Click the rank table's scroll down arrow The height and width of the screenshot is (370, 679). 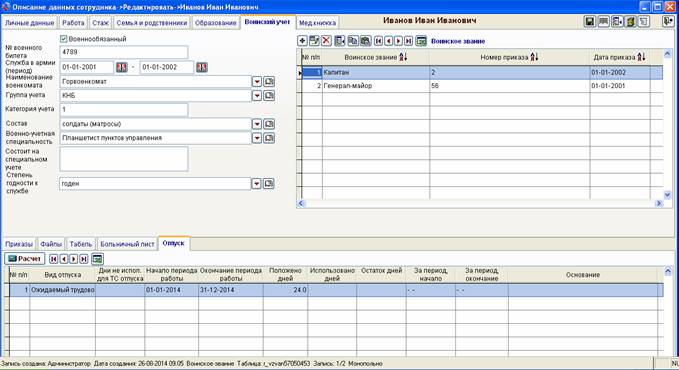click(x=667, y=195)
